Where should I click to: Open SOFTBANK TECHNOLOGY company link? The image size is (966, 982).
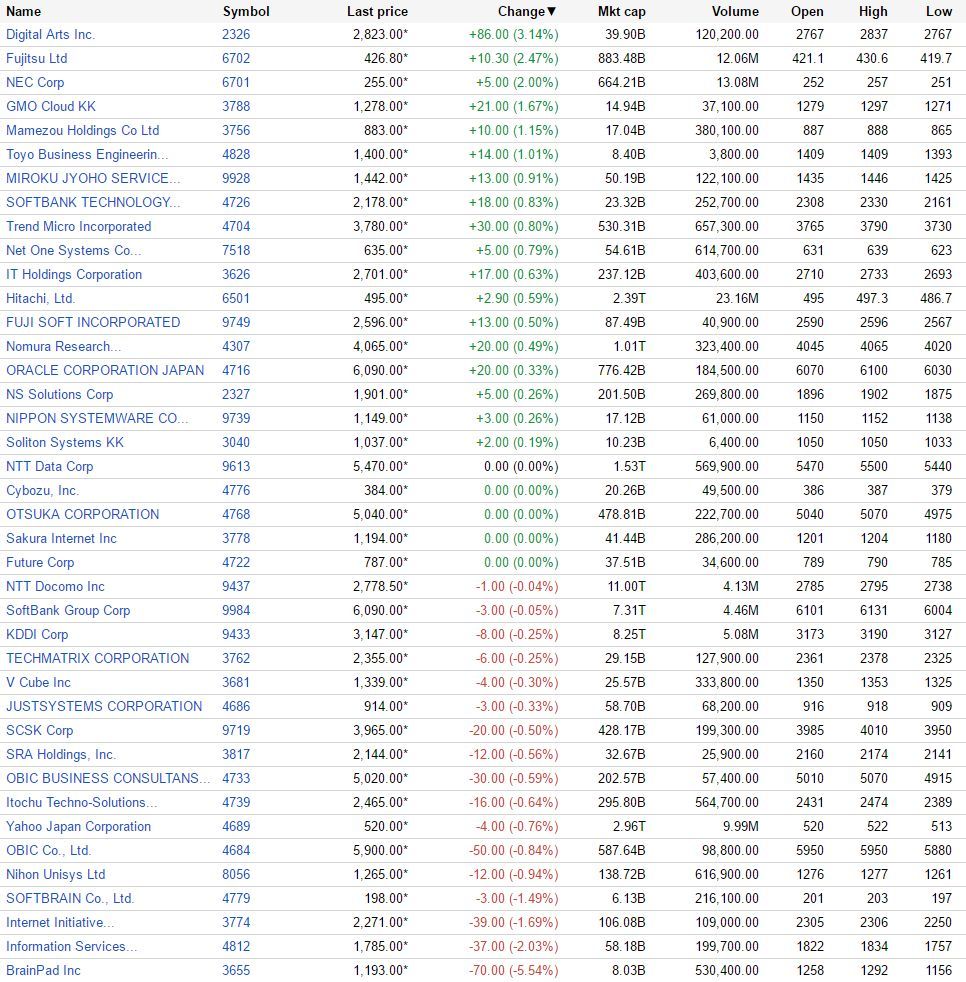[x=93, y=202]
